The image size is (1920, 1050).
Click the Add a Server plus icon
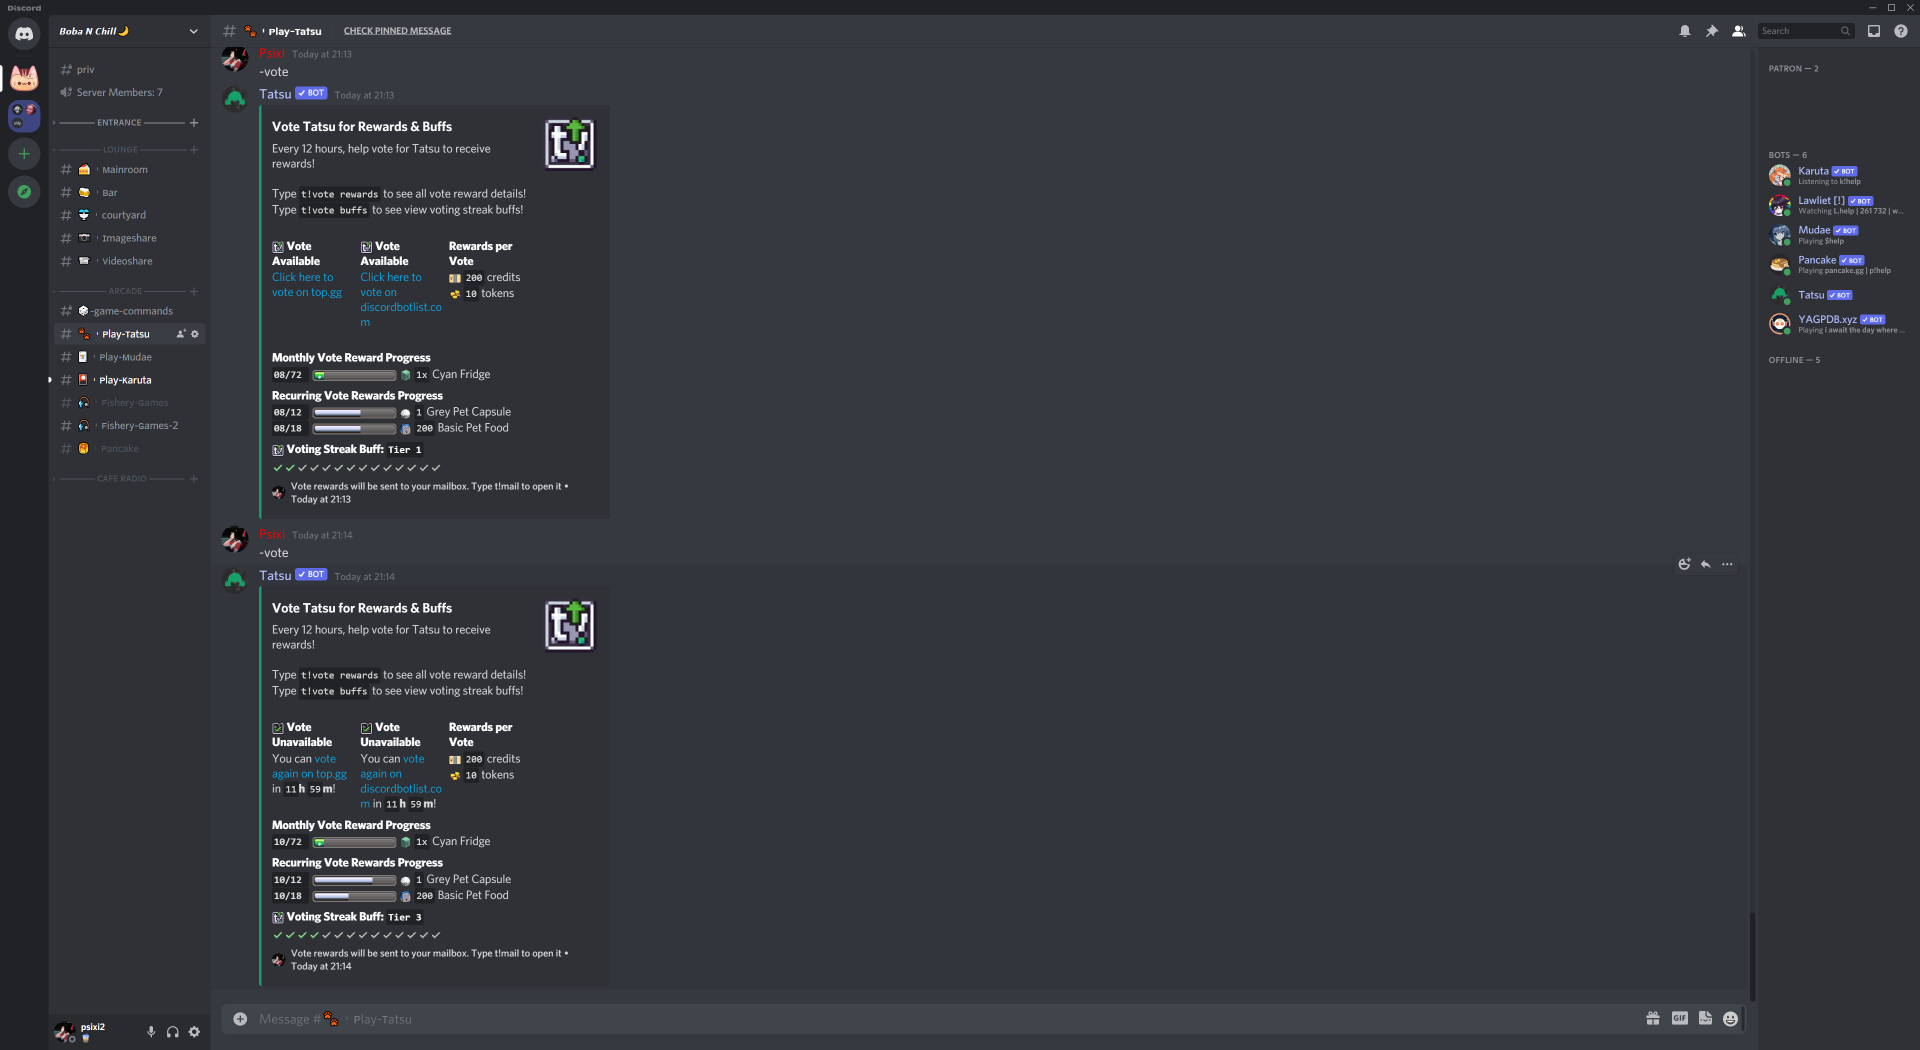24,154
